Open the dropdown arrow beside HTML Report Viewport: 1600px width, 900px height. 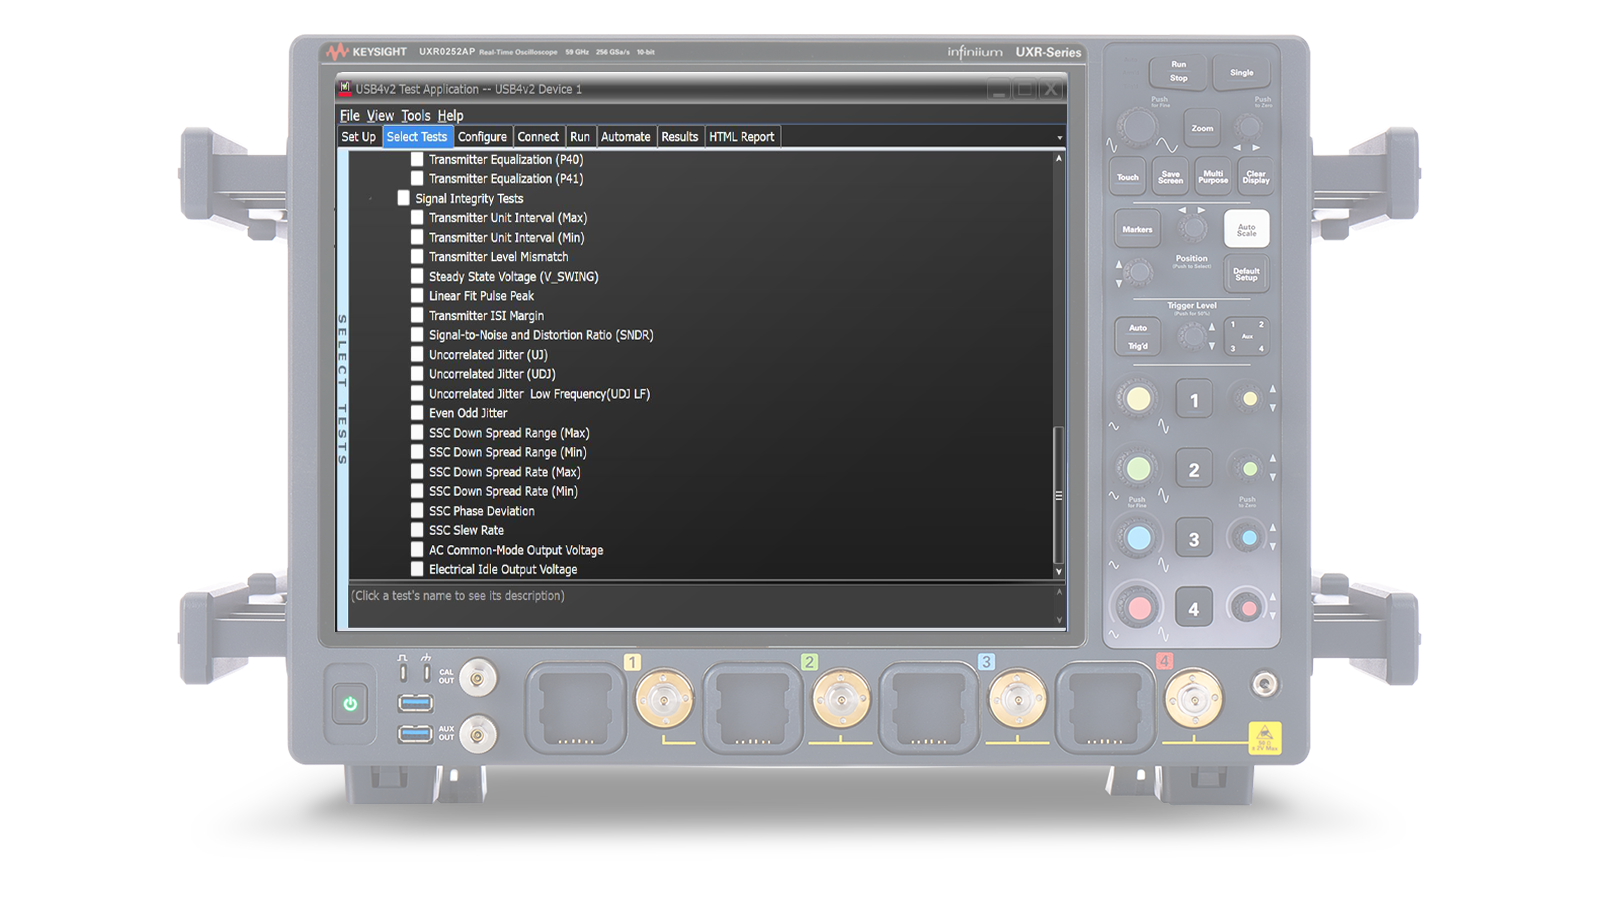(1059, 136)
